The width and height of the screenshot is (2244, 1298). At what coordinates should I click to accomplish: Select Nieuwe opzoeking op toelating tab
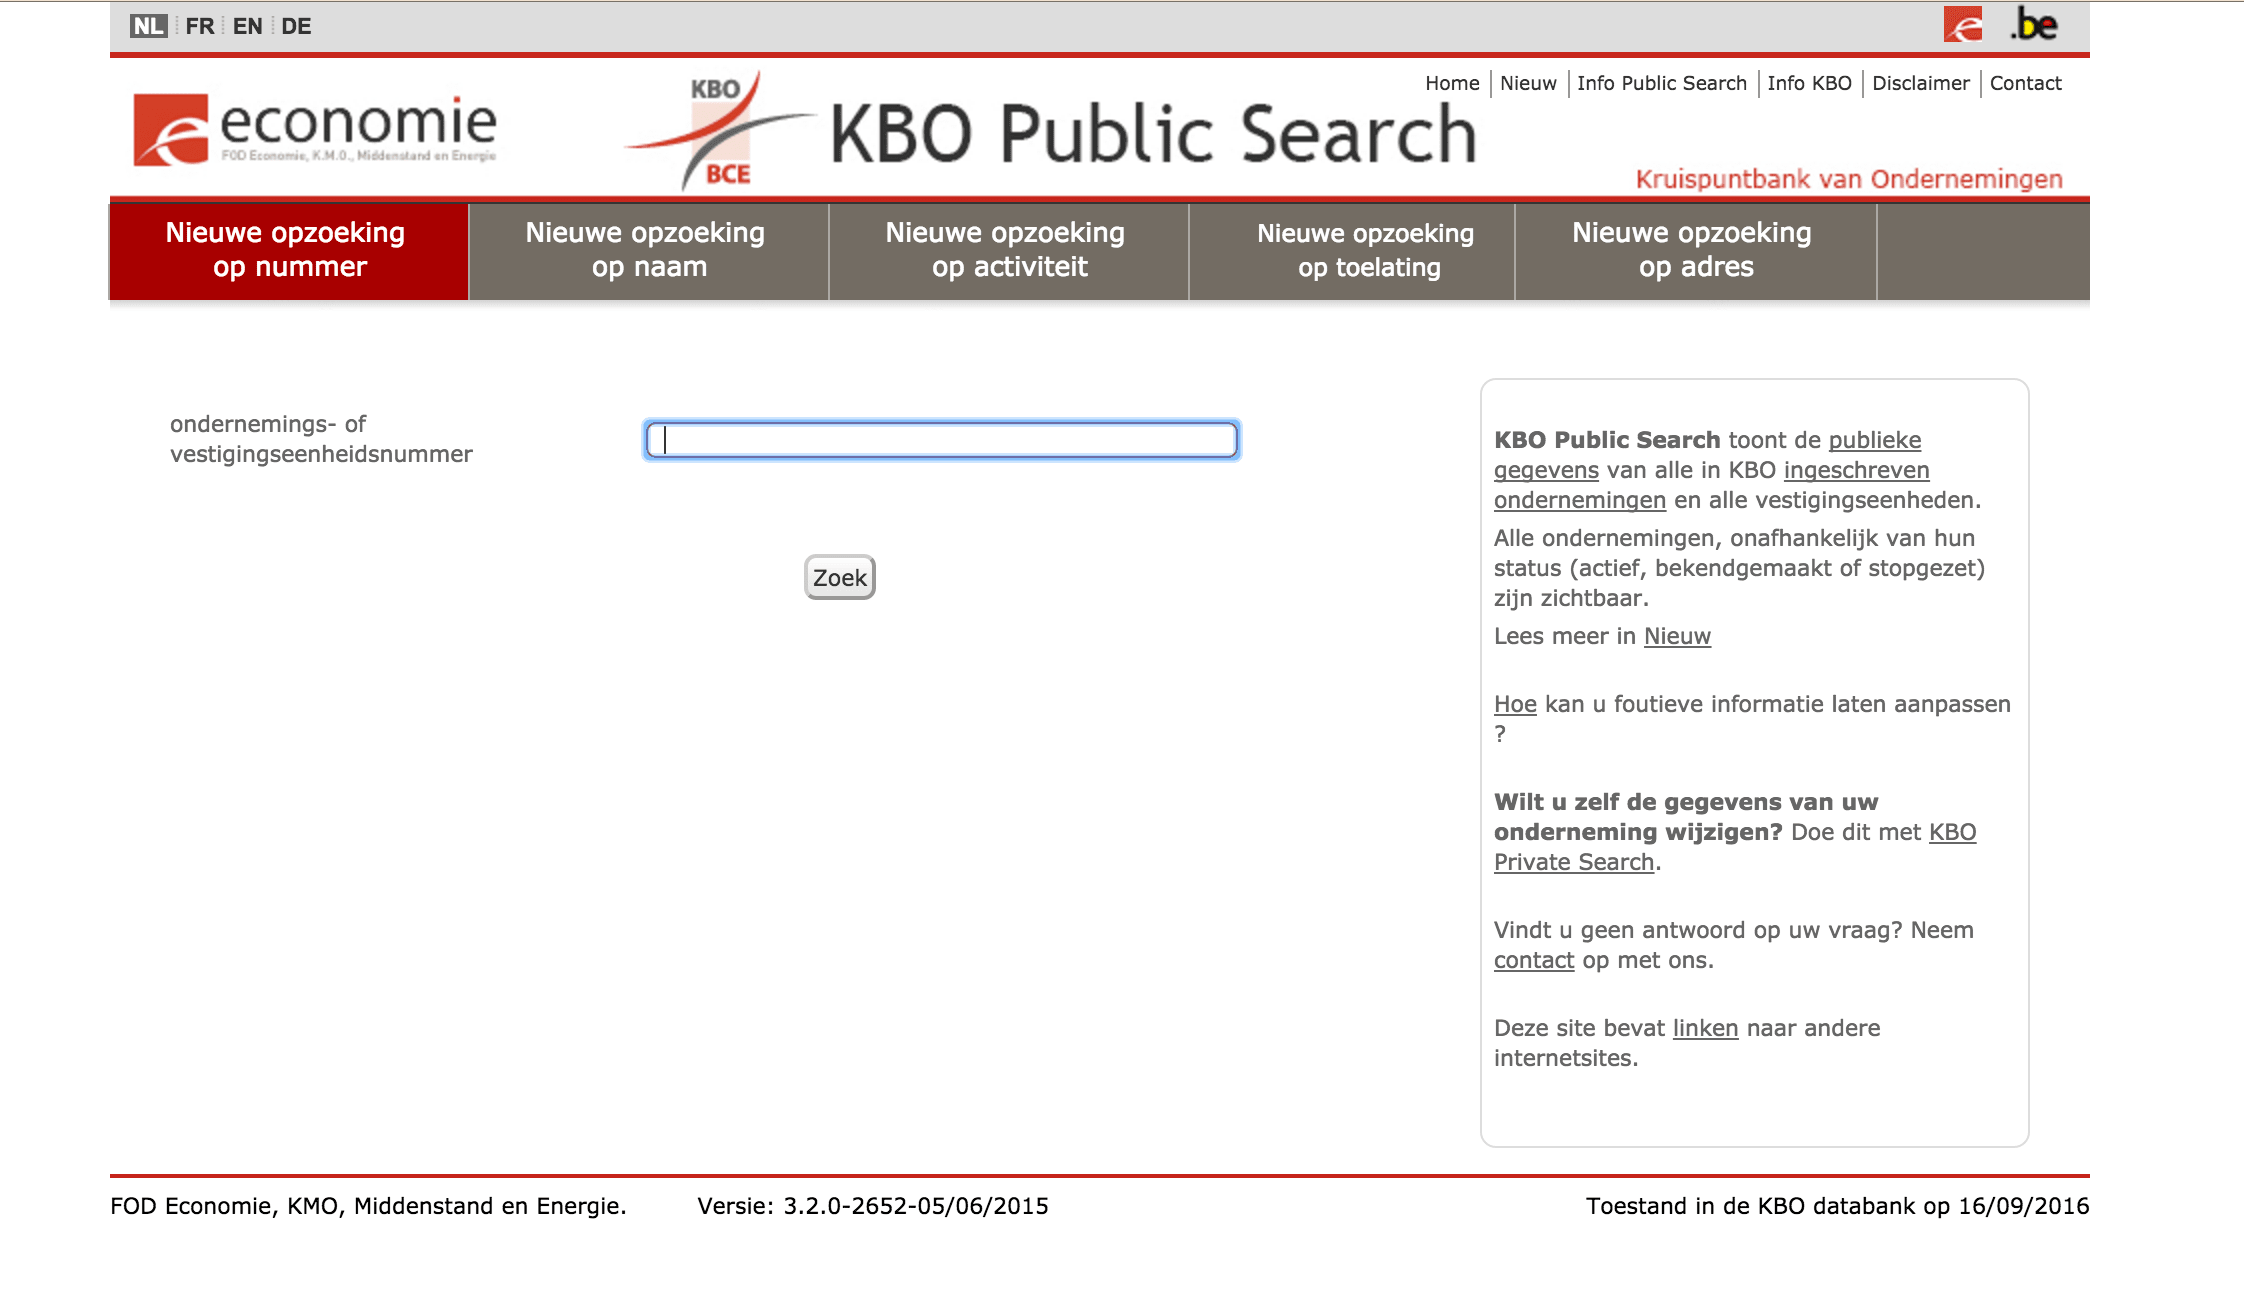(1352, 250)
